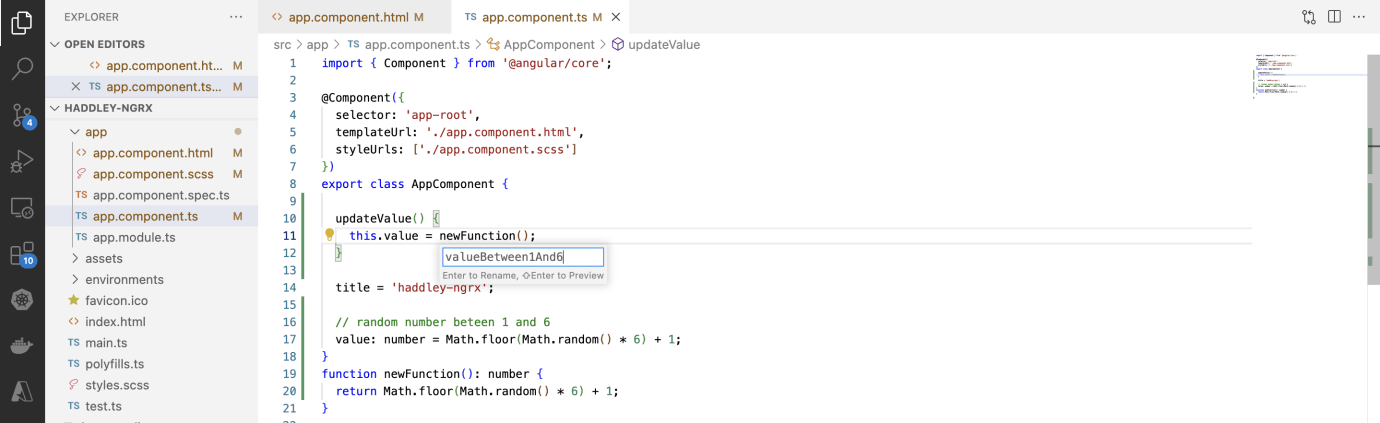This screenshot has height=423, width=1380.
Task: Expand the environments folder
Action: click(x=75, y=280)
